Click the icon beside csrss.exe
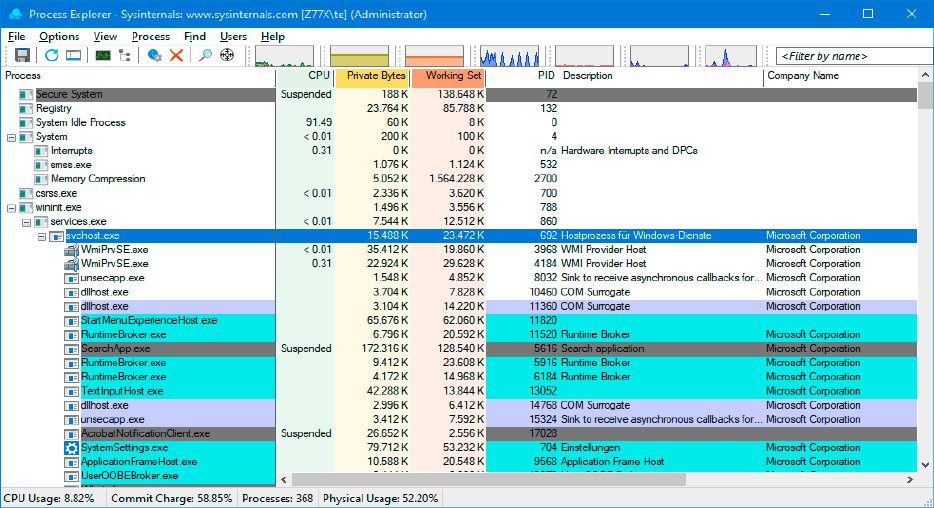This screenshot has width=934, height=508. pyautogui.click(x=26, y=193)
